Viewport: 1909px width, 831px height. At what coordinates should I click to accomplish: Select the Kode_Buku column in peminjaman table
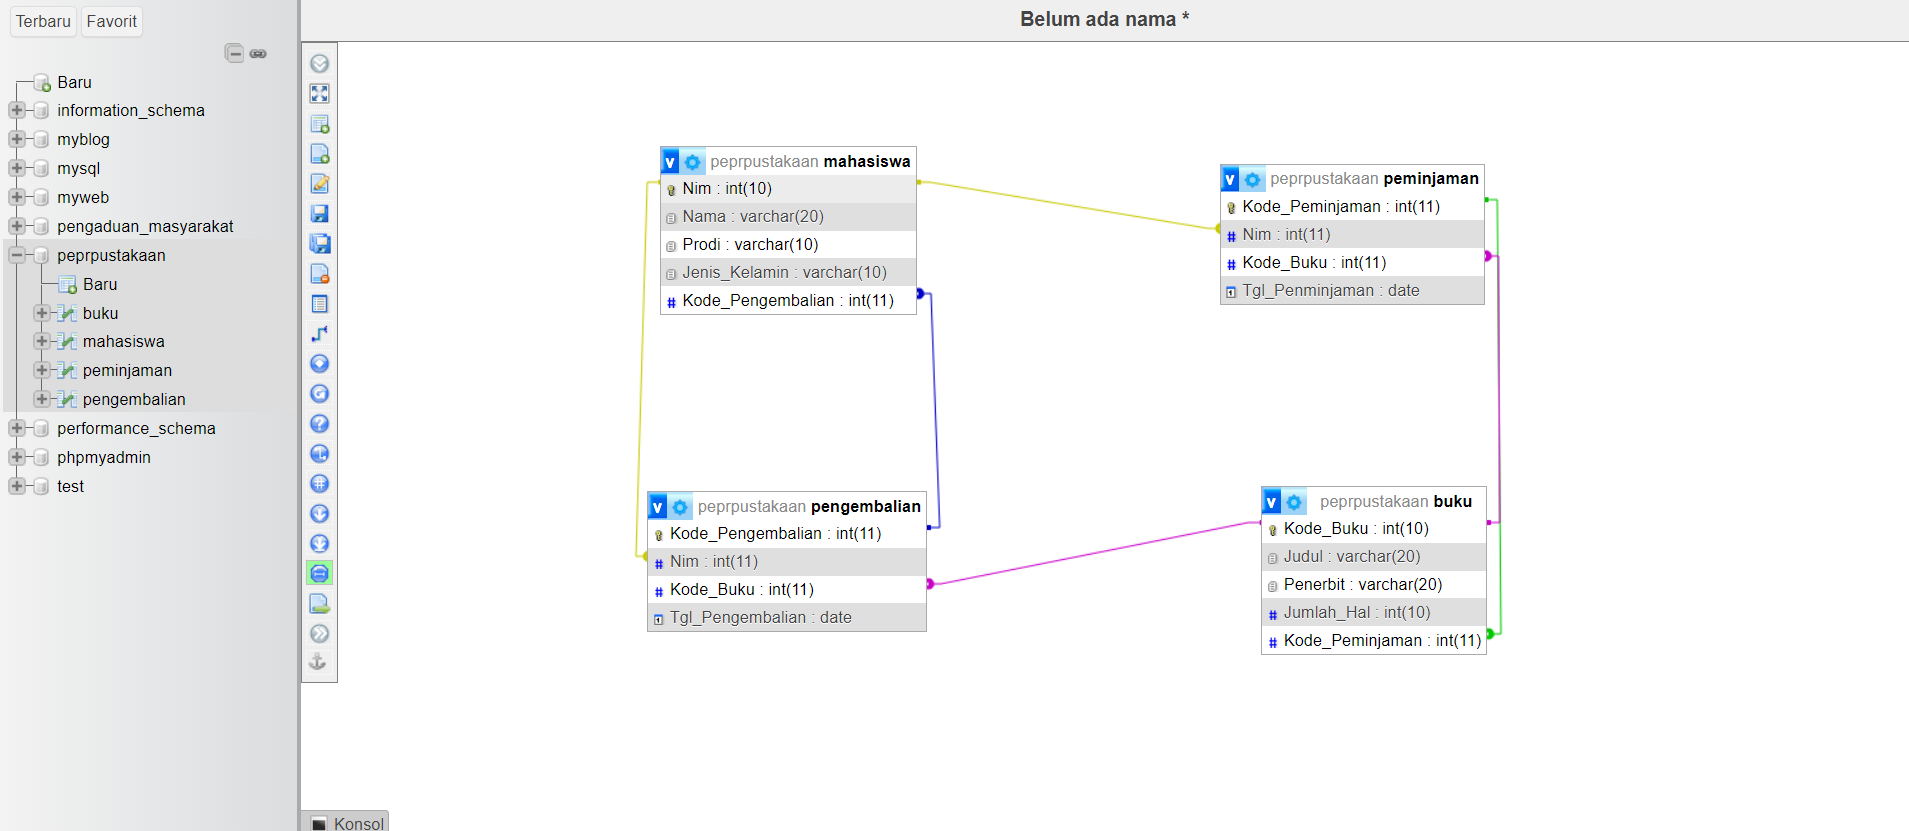click(x=1352, y=262)
